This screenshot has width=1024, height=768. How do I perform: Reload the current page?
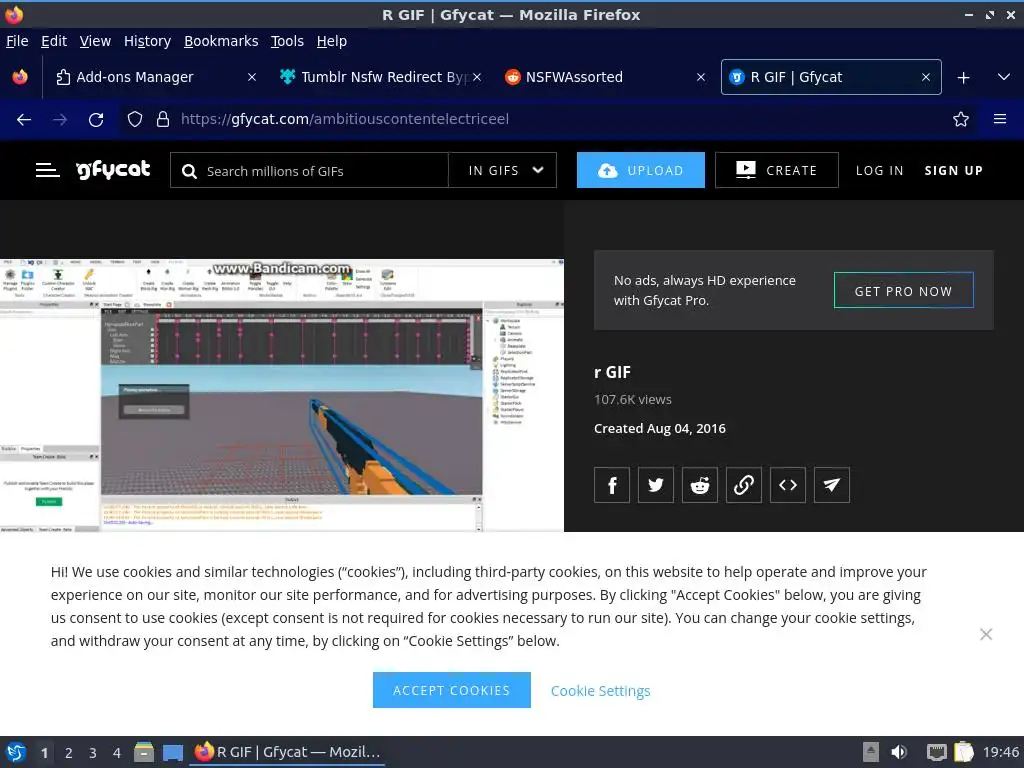96,120
